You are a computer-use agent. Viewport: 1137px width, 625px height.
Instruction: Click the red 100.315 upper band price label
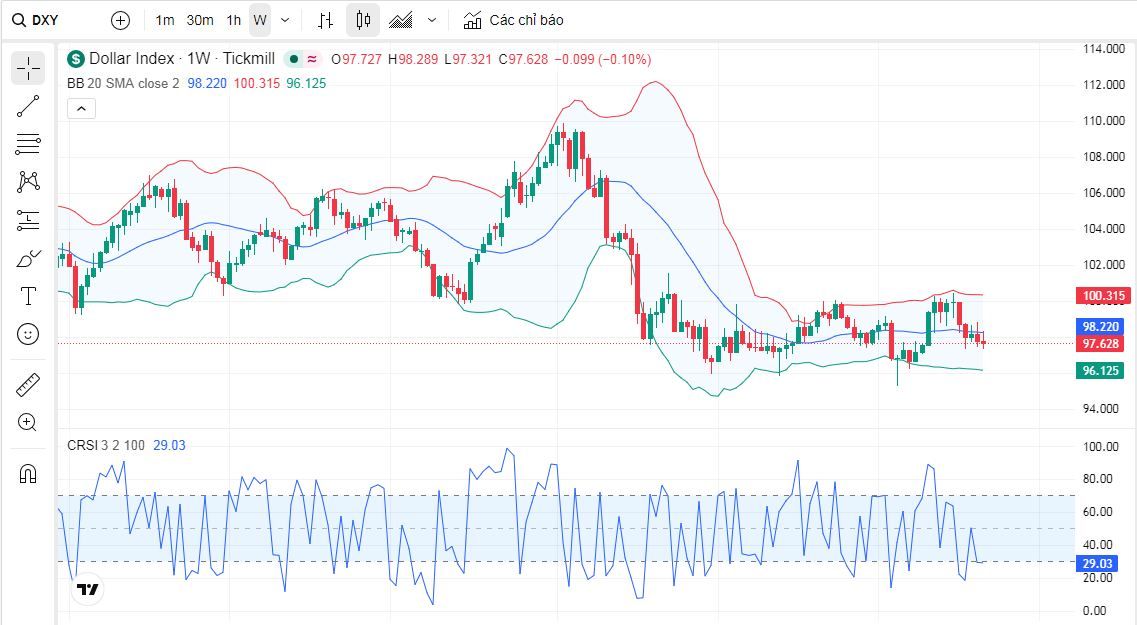[x=1104, y=296]
